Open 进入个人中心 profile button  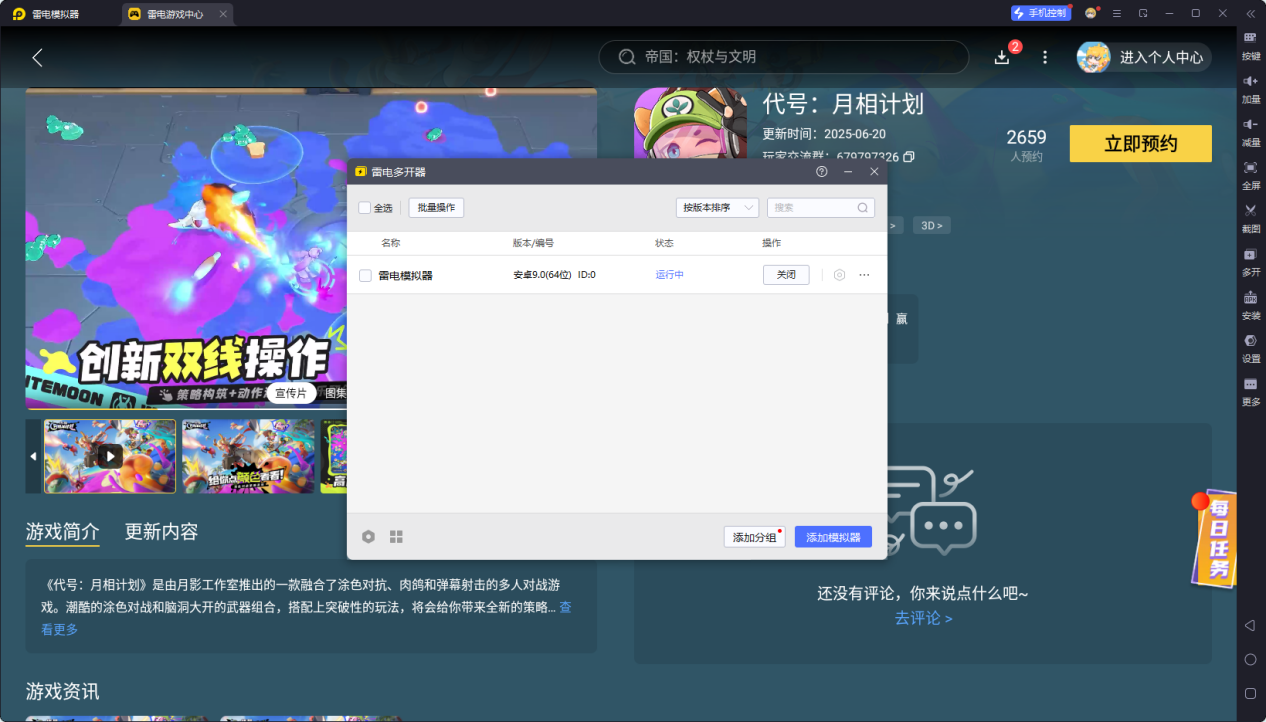[1144, 57]
